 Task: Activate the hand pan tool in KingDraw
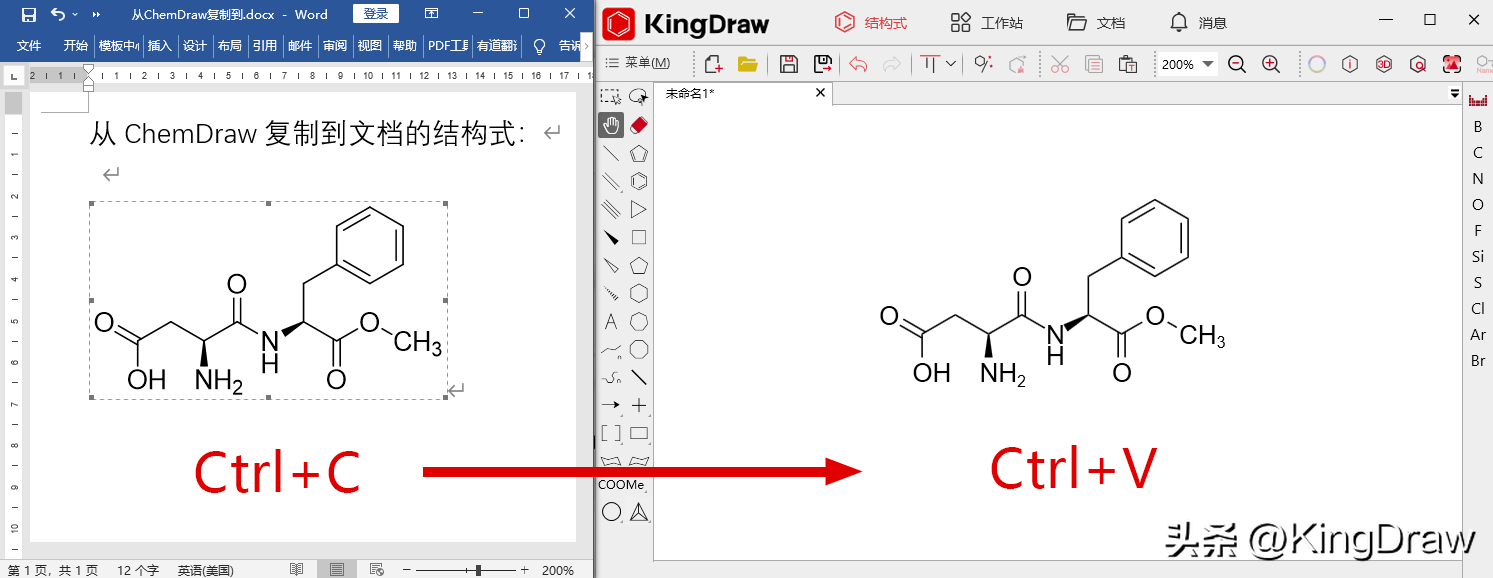tap(610, 125)
